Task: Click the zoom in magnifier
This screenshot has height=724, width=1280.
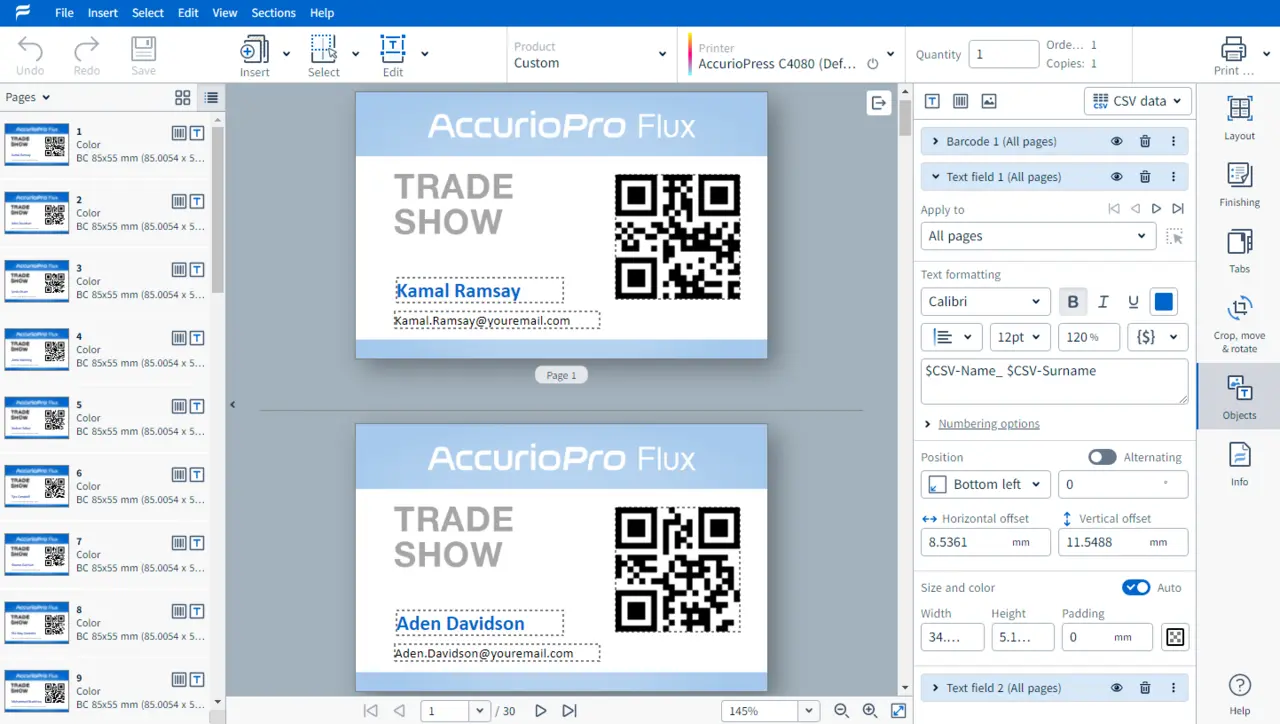Action: [870, 711]
